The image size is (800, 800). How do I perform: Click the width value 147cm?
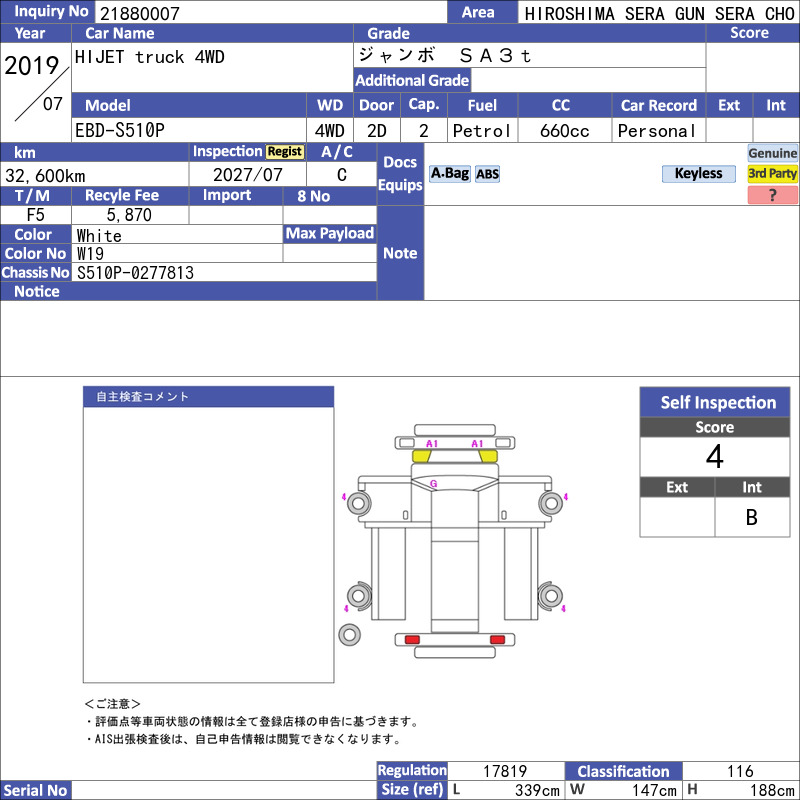pyautogui.click(x=654, y=790)
